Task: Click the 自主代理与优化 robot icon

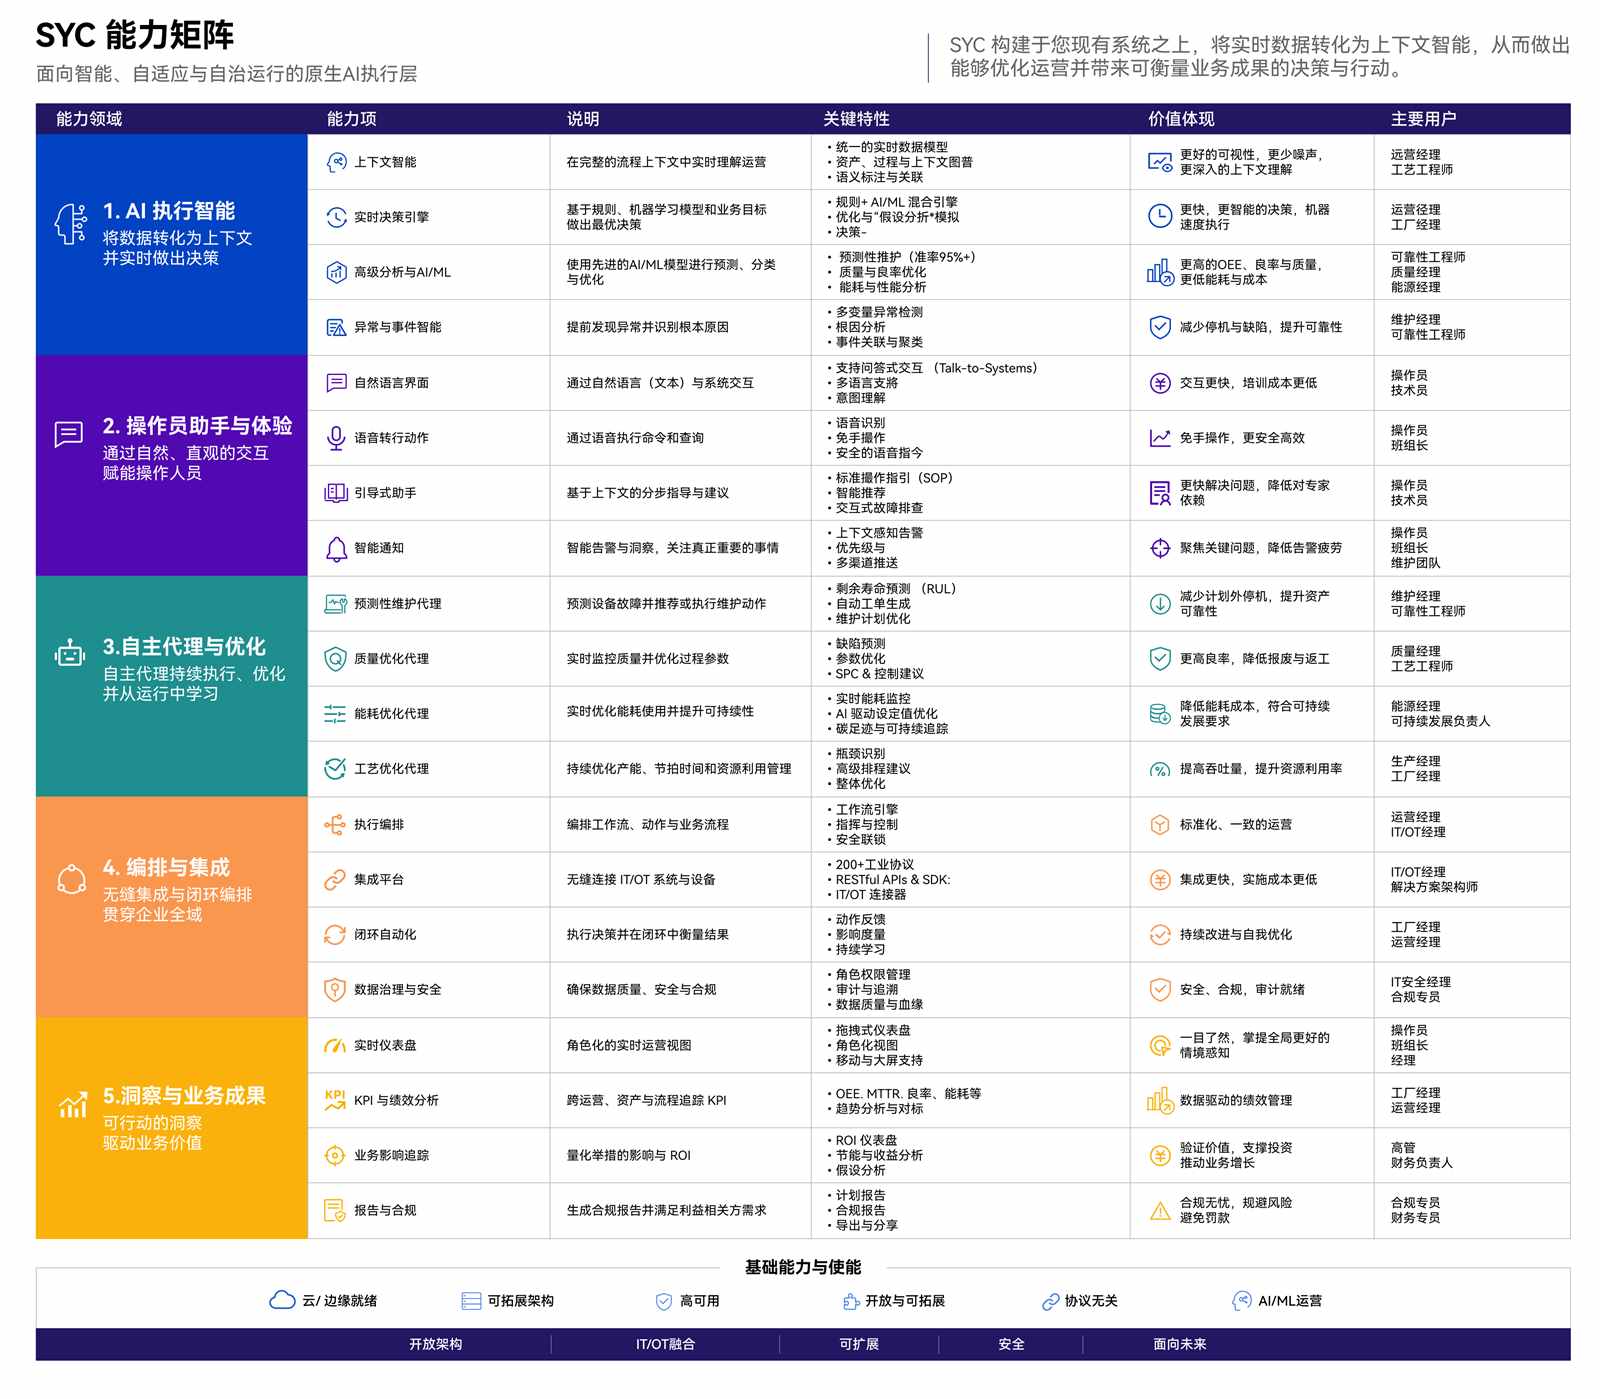Action: coord(70,654)
